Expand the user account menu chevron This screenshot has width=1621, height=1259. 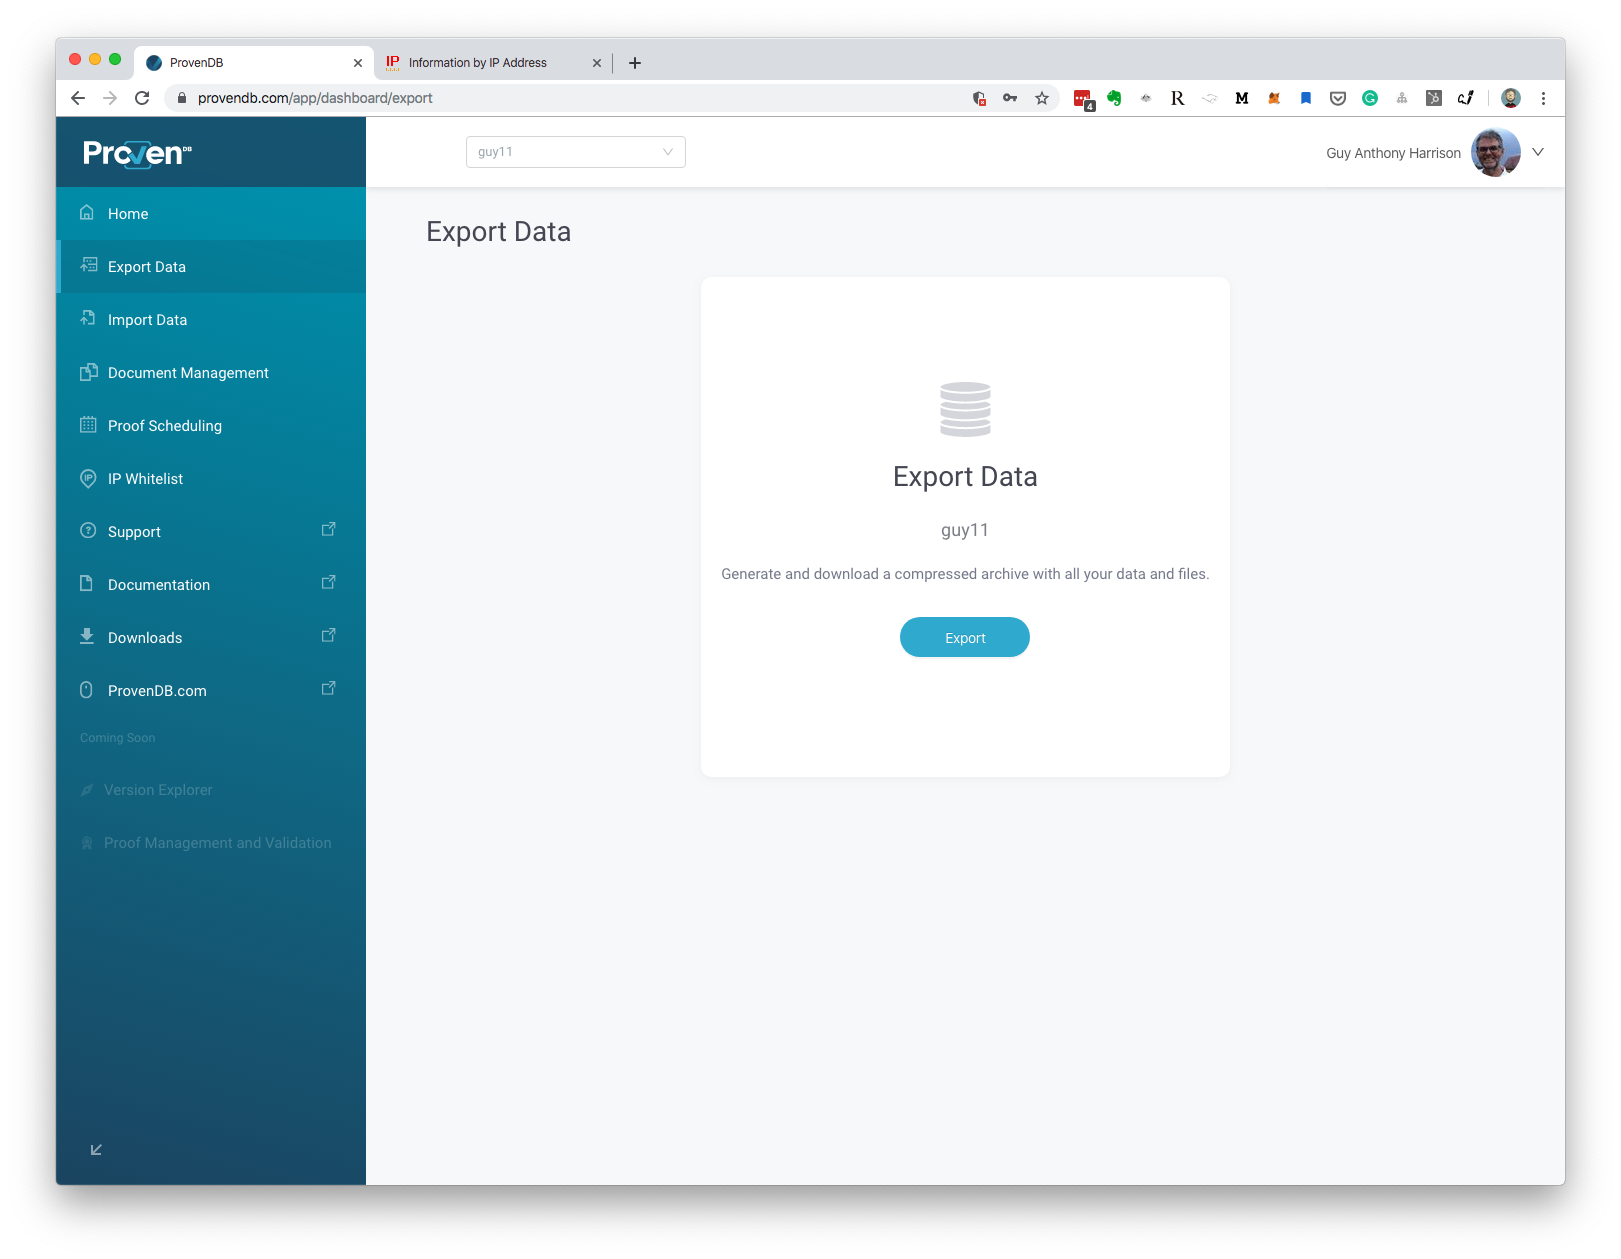tap(1538, 152)
